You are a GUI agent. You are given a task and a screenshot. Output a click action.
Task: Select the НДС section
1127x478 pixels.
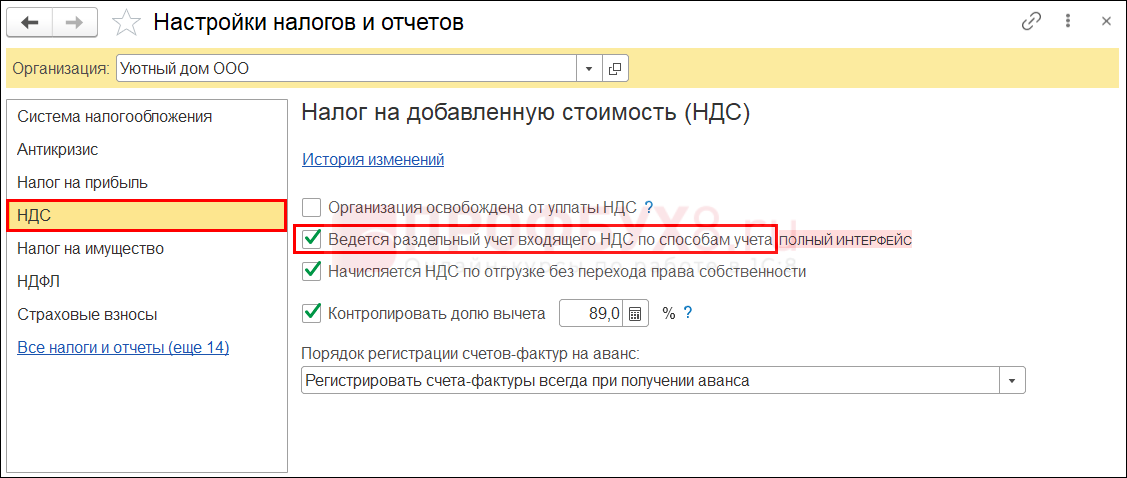[147, 216]
